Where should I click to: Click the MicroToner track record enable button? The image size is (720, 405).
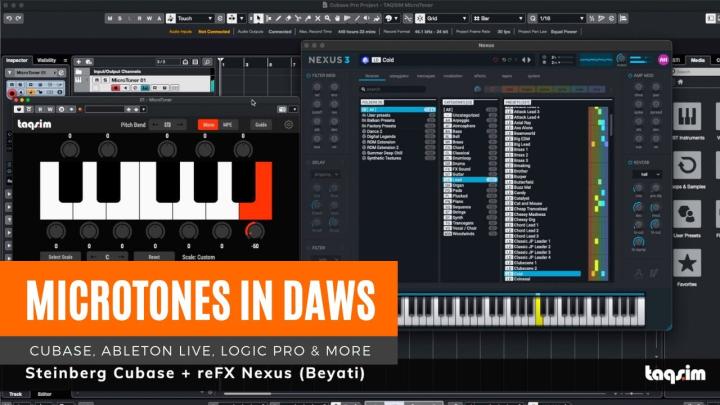(116, 88)
